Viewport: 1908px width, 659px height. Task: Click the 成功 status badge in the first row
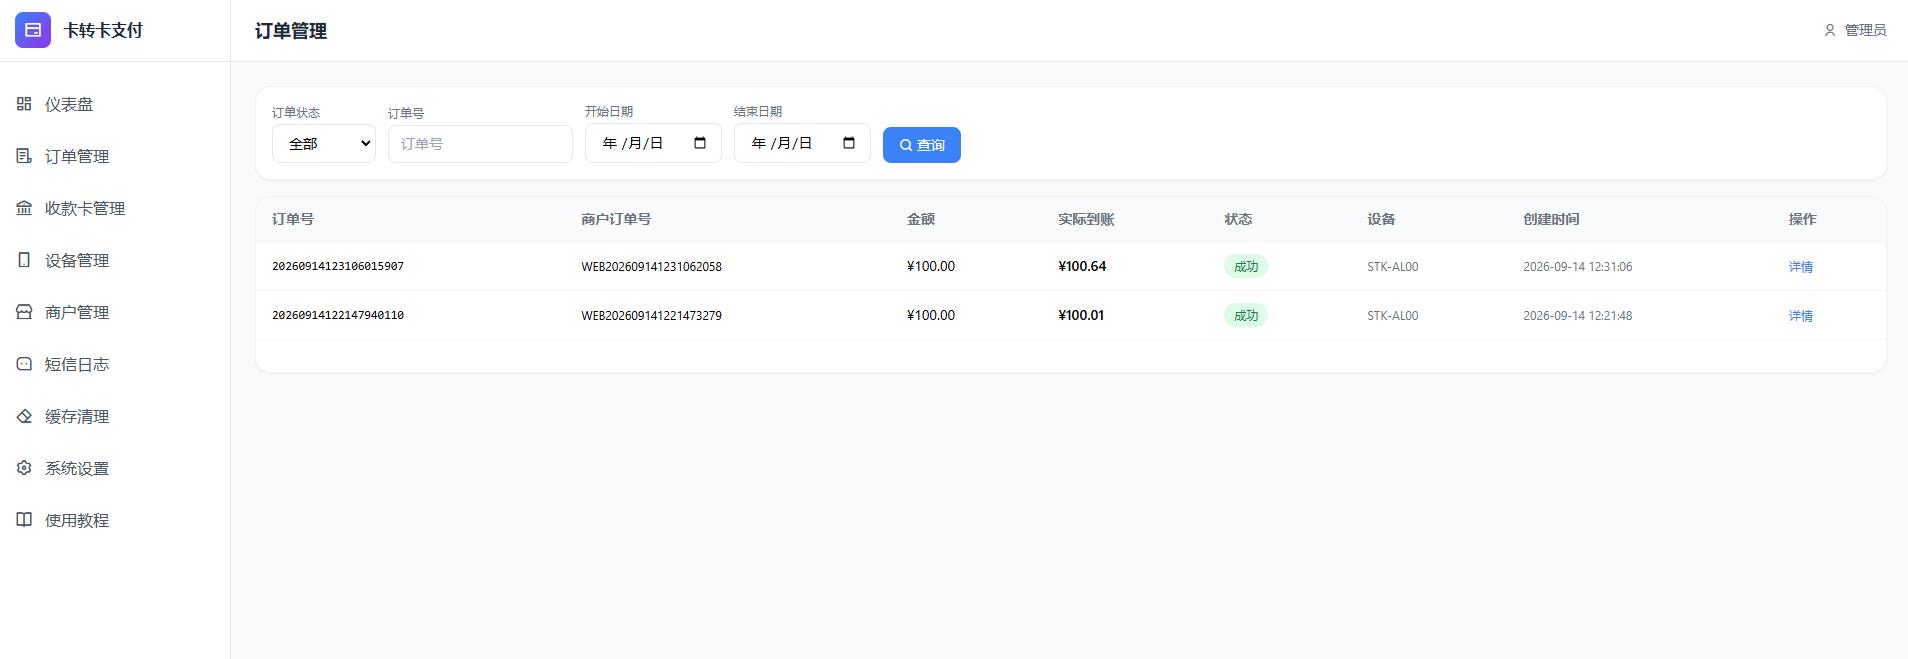tap(1246, 266)
